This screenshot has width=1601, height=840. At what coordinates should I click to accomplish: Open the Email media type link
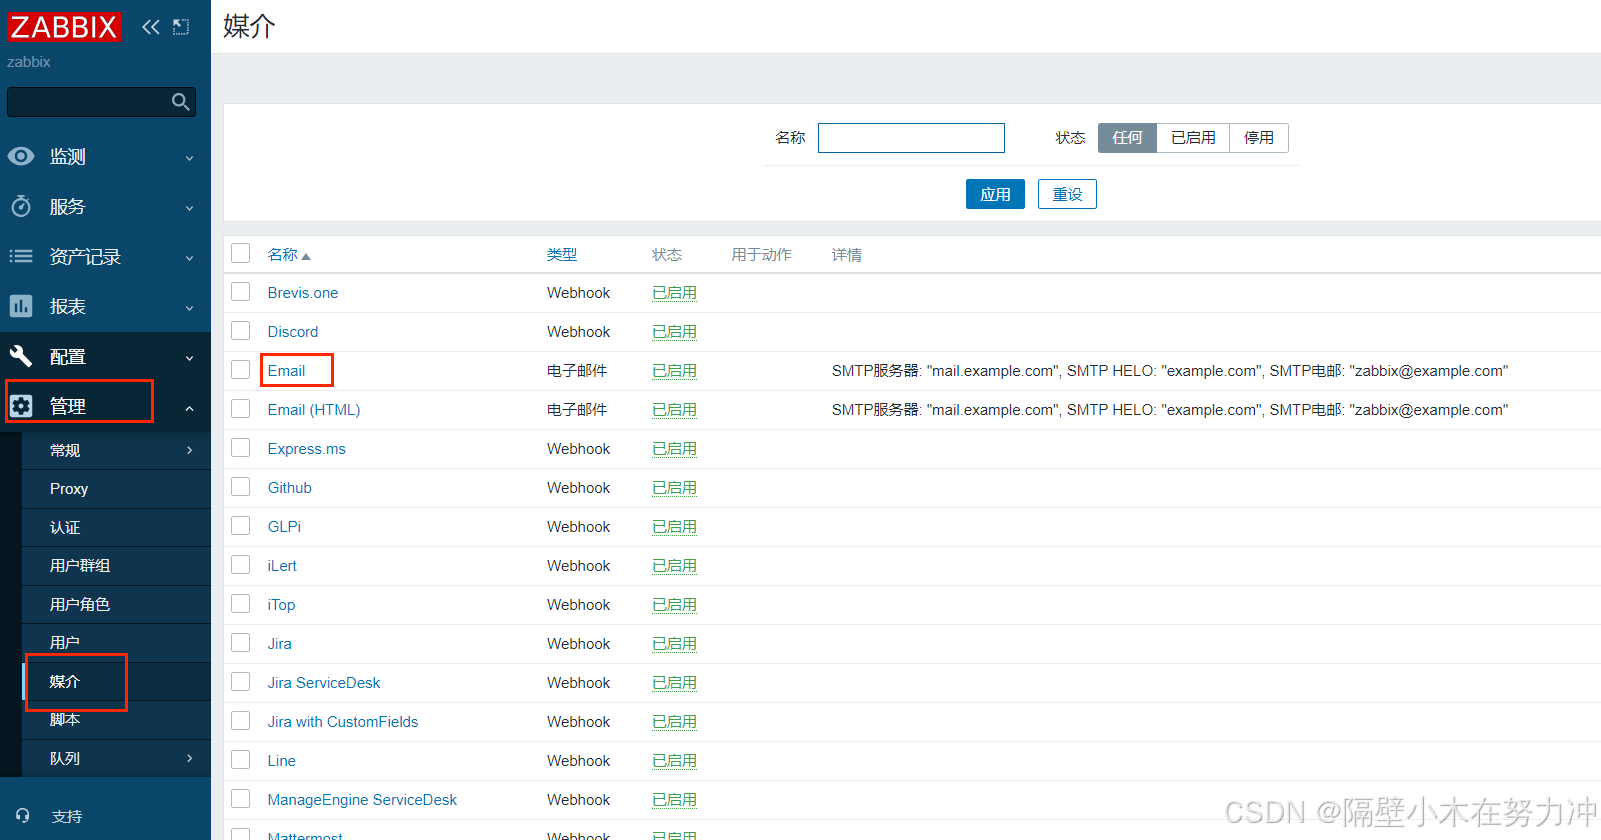point(286,371)
